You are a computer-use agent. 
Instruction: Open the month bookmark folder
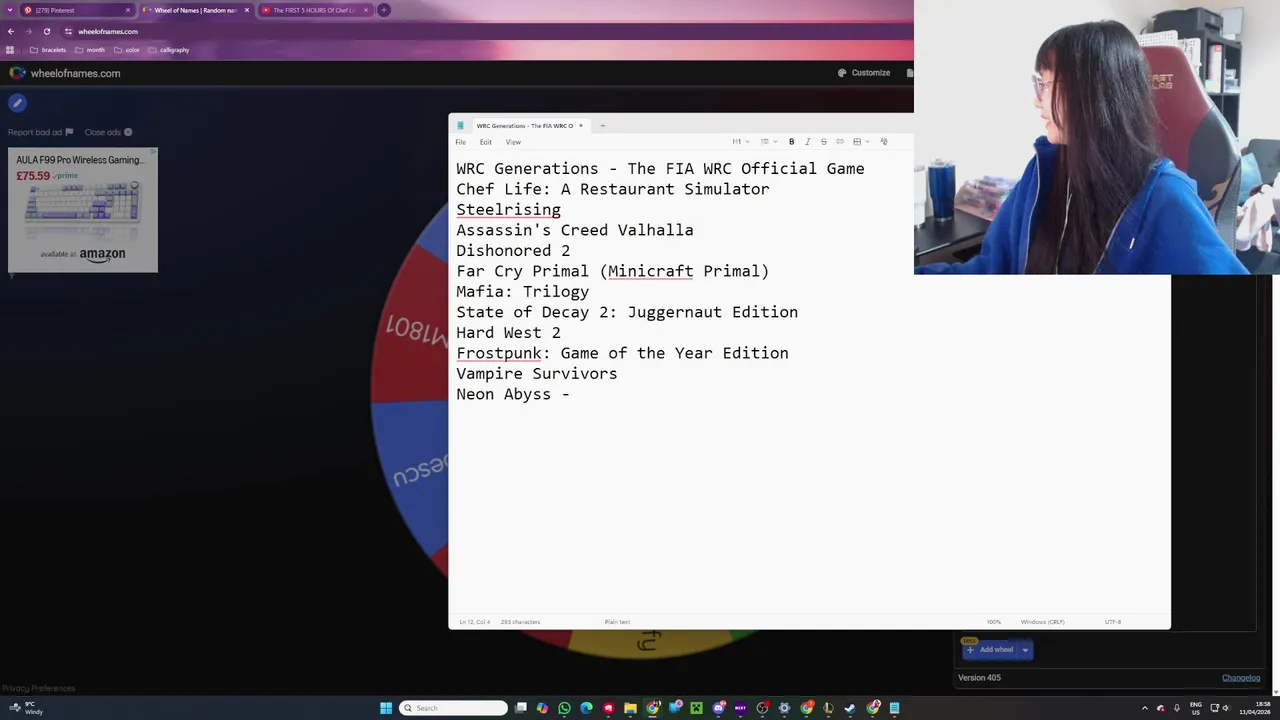90,50
